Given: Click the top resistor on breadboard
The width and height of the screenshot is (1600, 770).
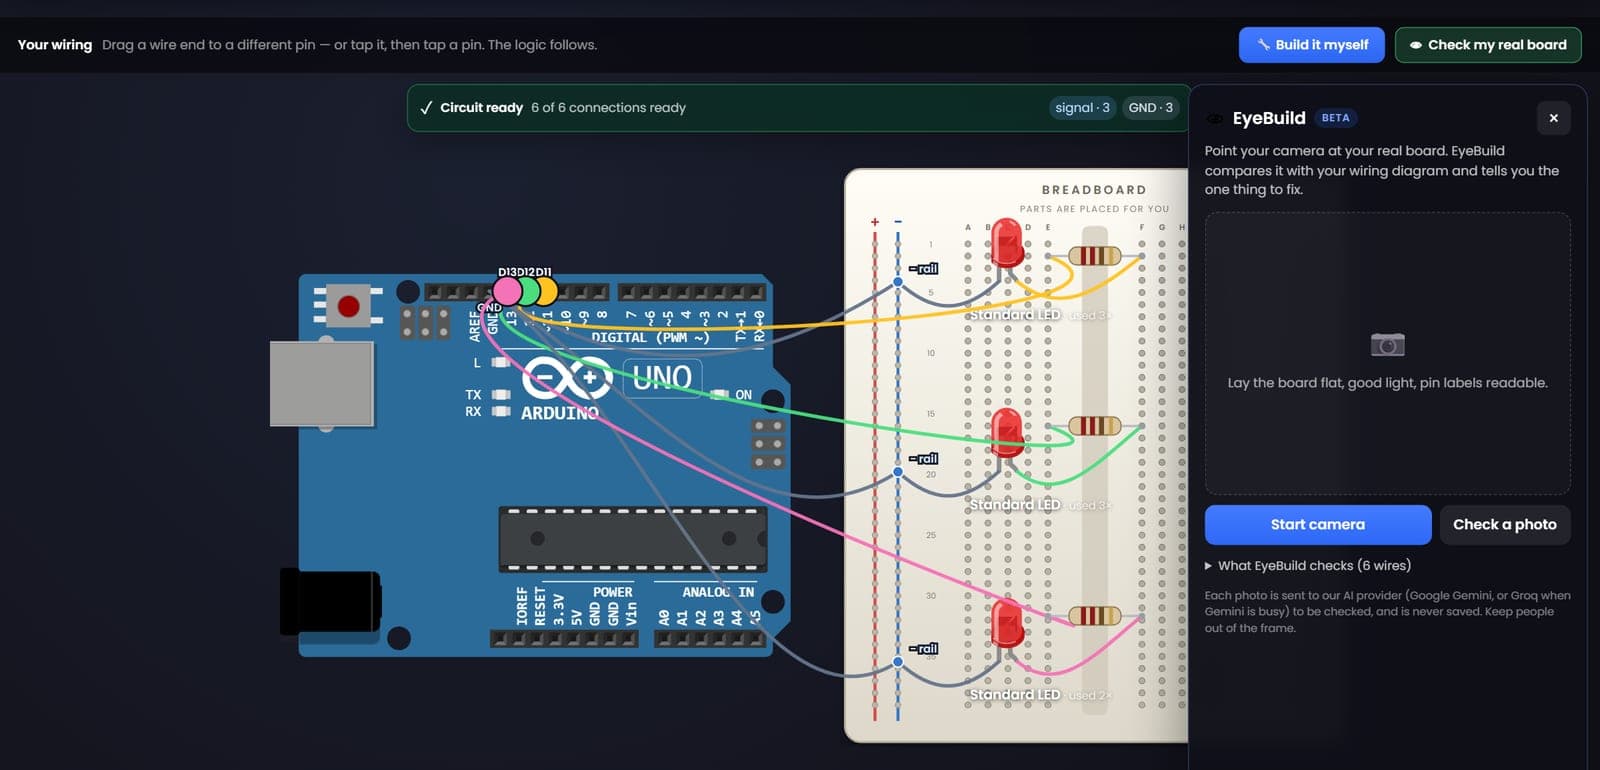Looking at the screenshot, I should [x=1094, y=255].
